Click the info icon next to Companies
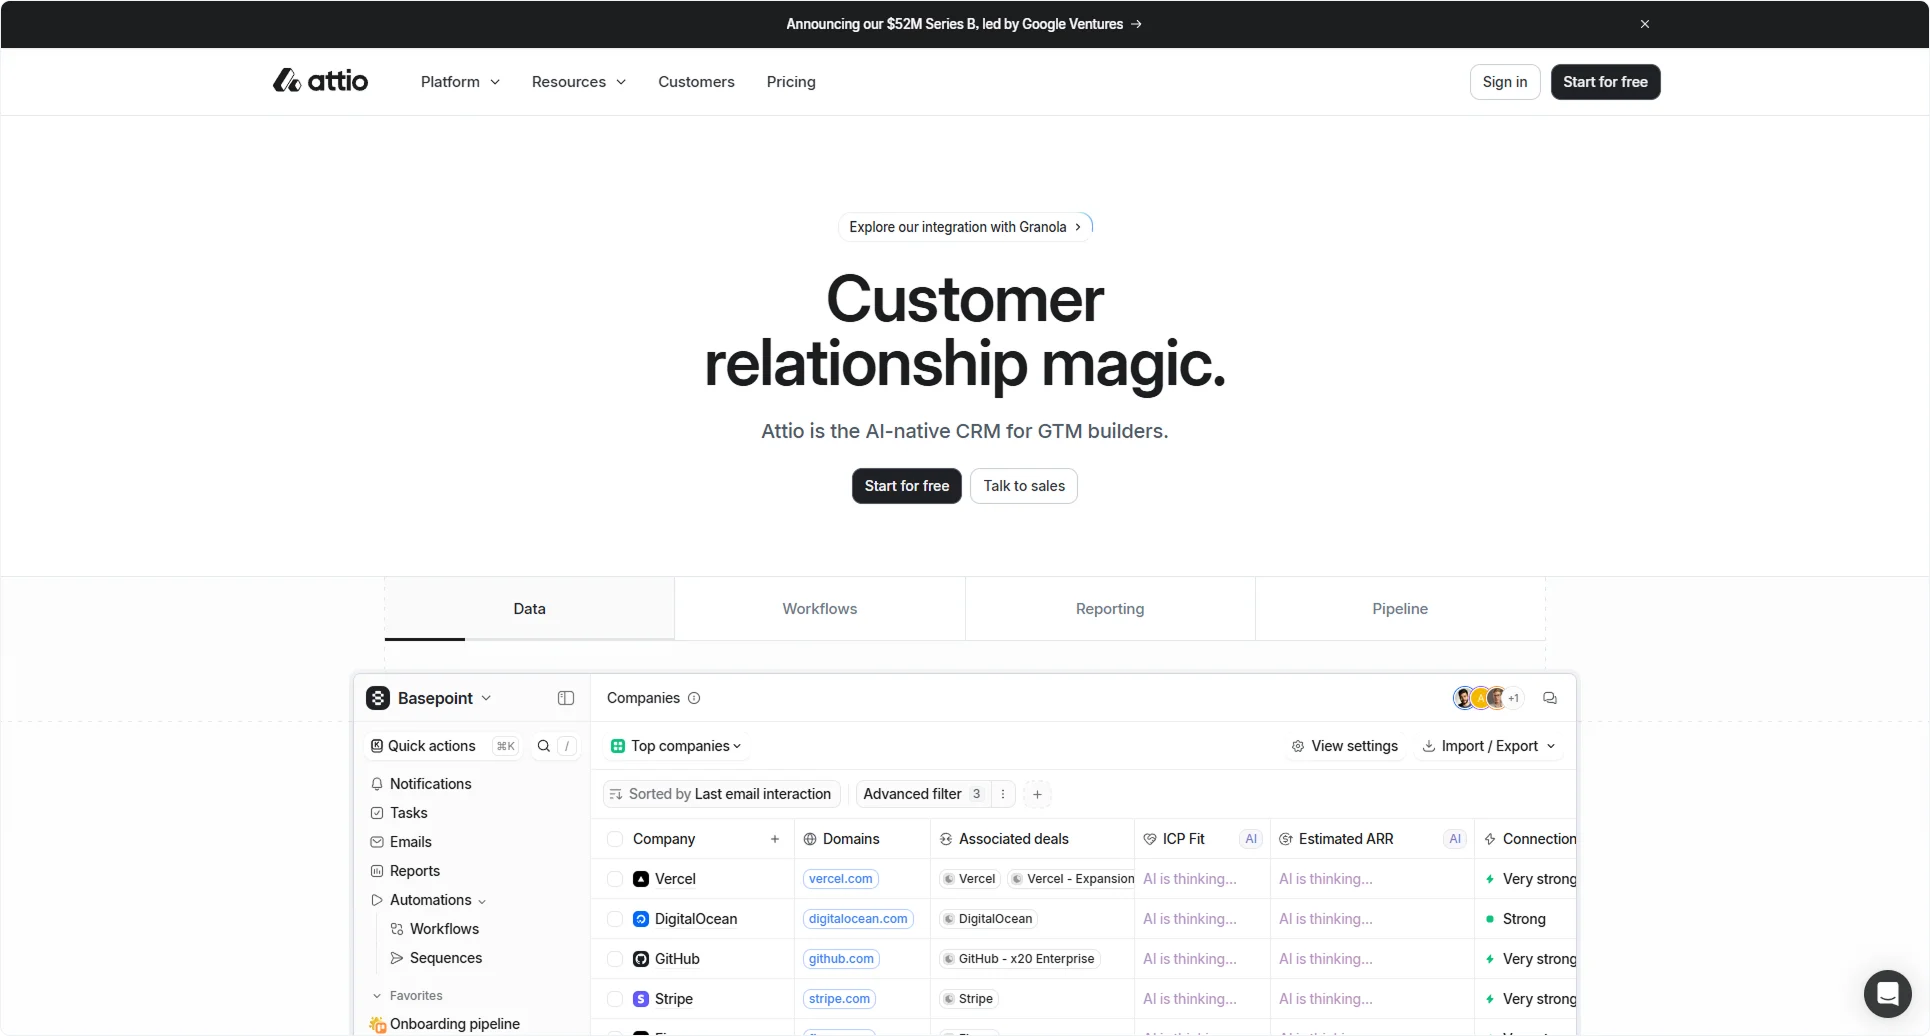 [694, 698]
